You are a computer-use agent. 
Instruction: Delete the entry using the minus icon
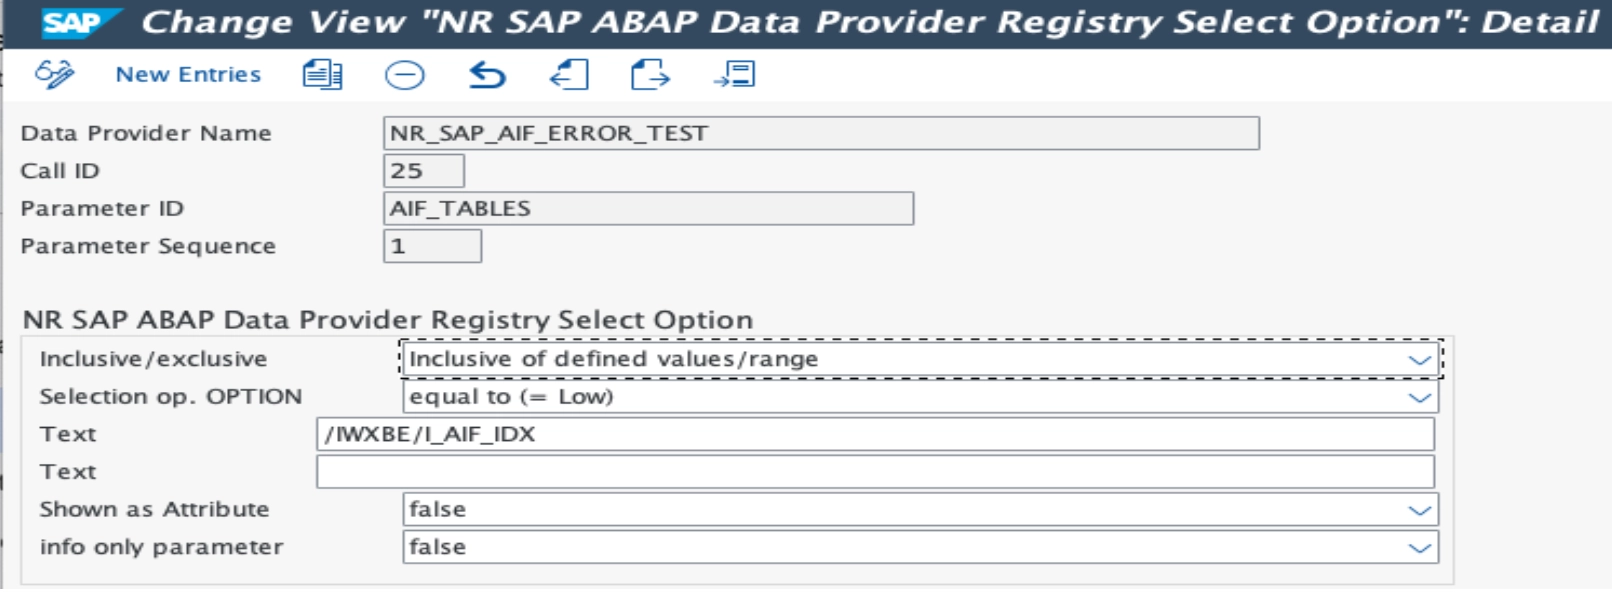pos(404,72)
